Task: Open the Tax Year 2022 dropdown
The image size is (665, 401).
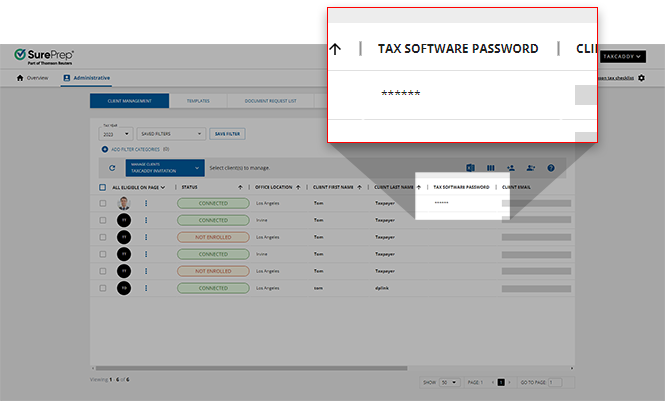Action: [x=114, y=133]
